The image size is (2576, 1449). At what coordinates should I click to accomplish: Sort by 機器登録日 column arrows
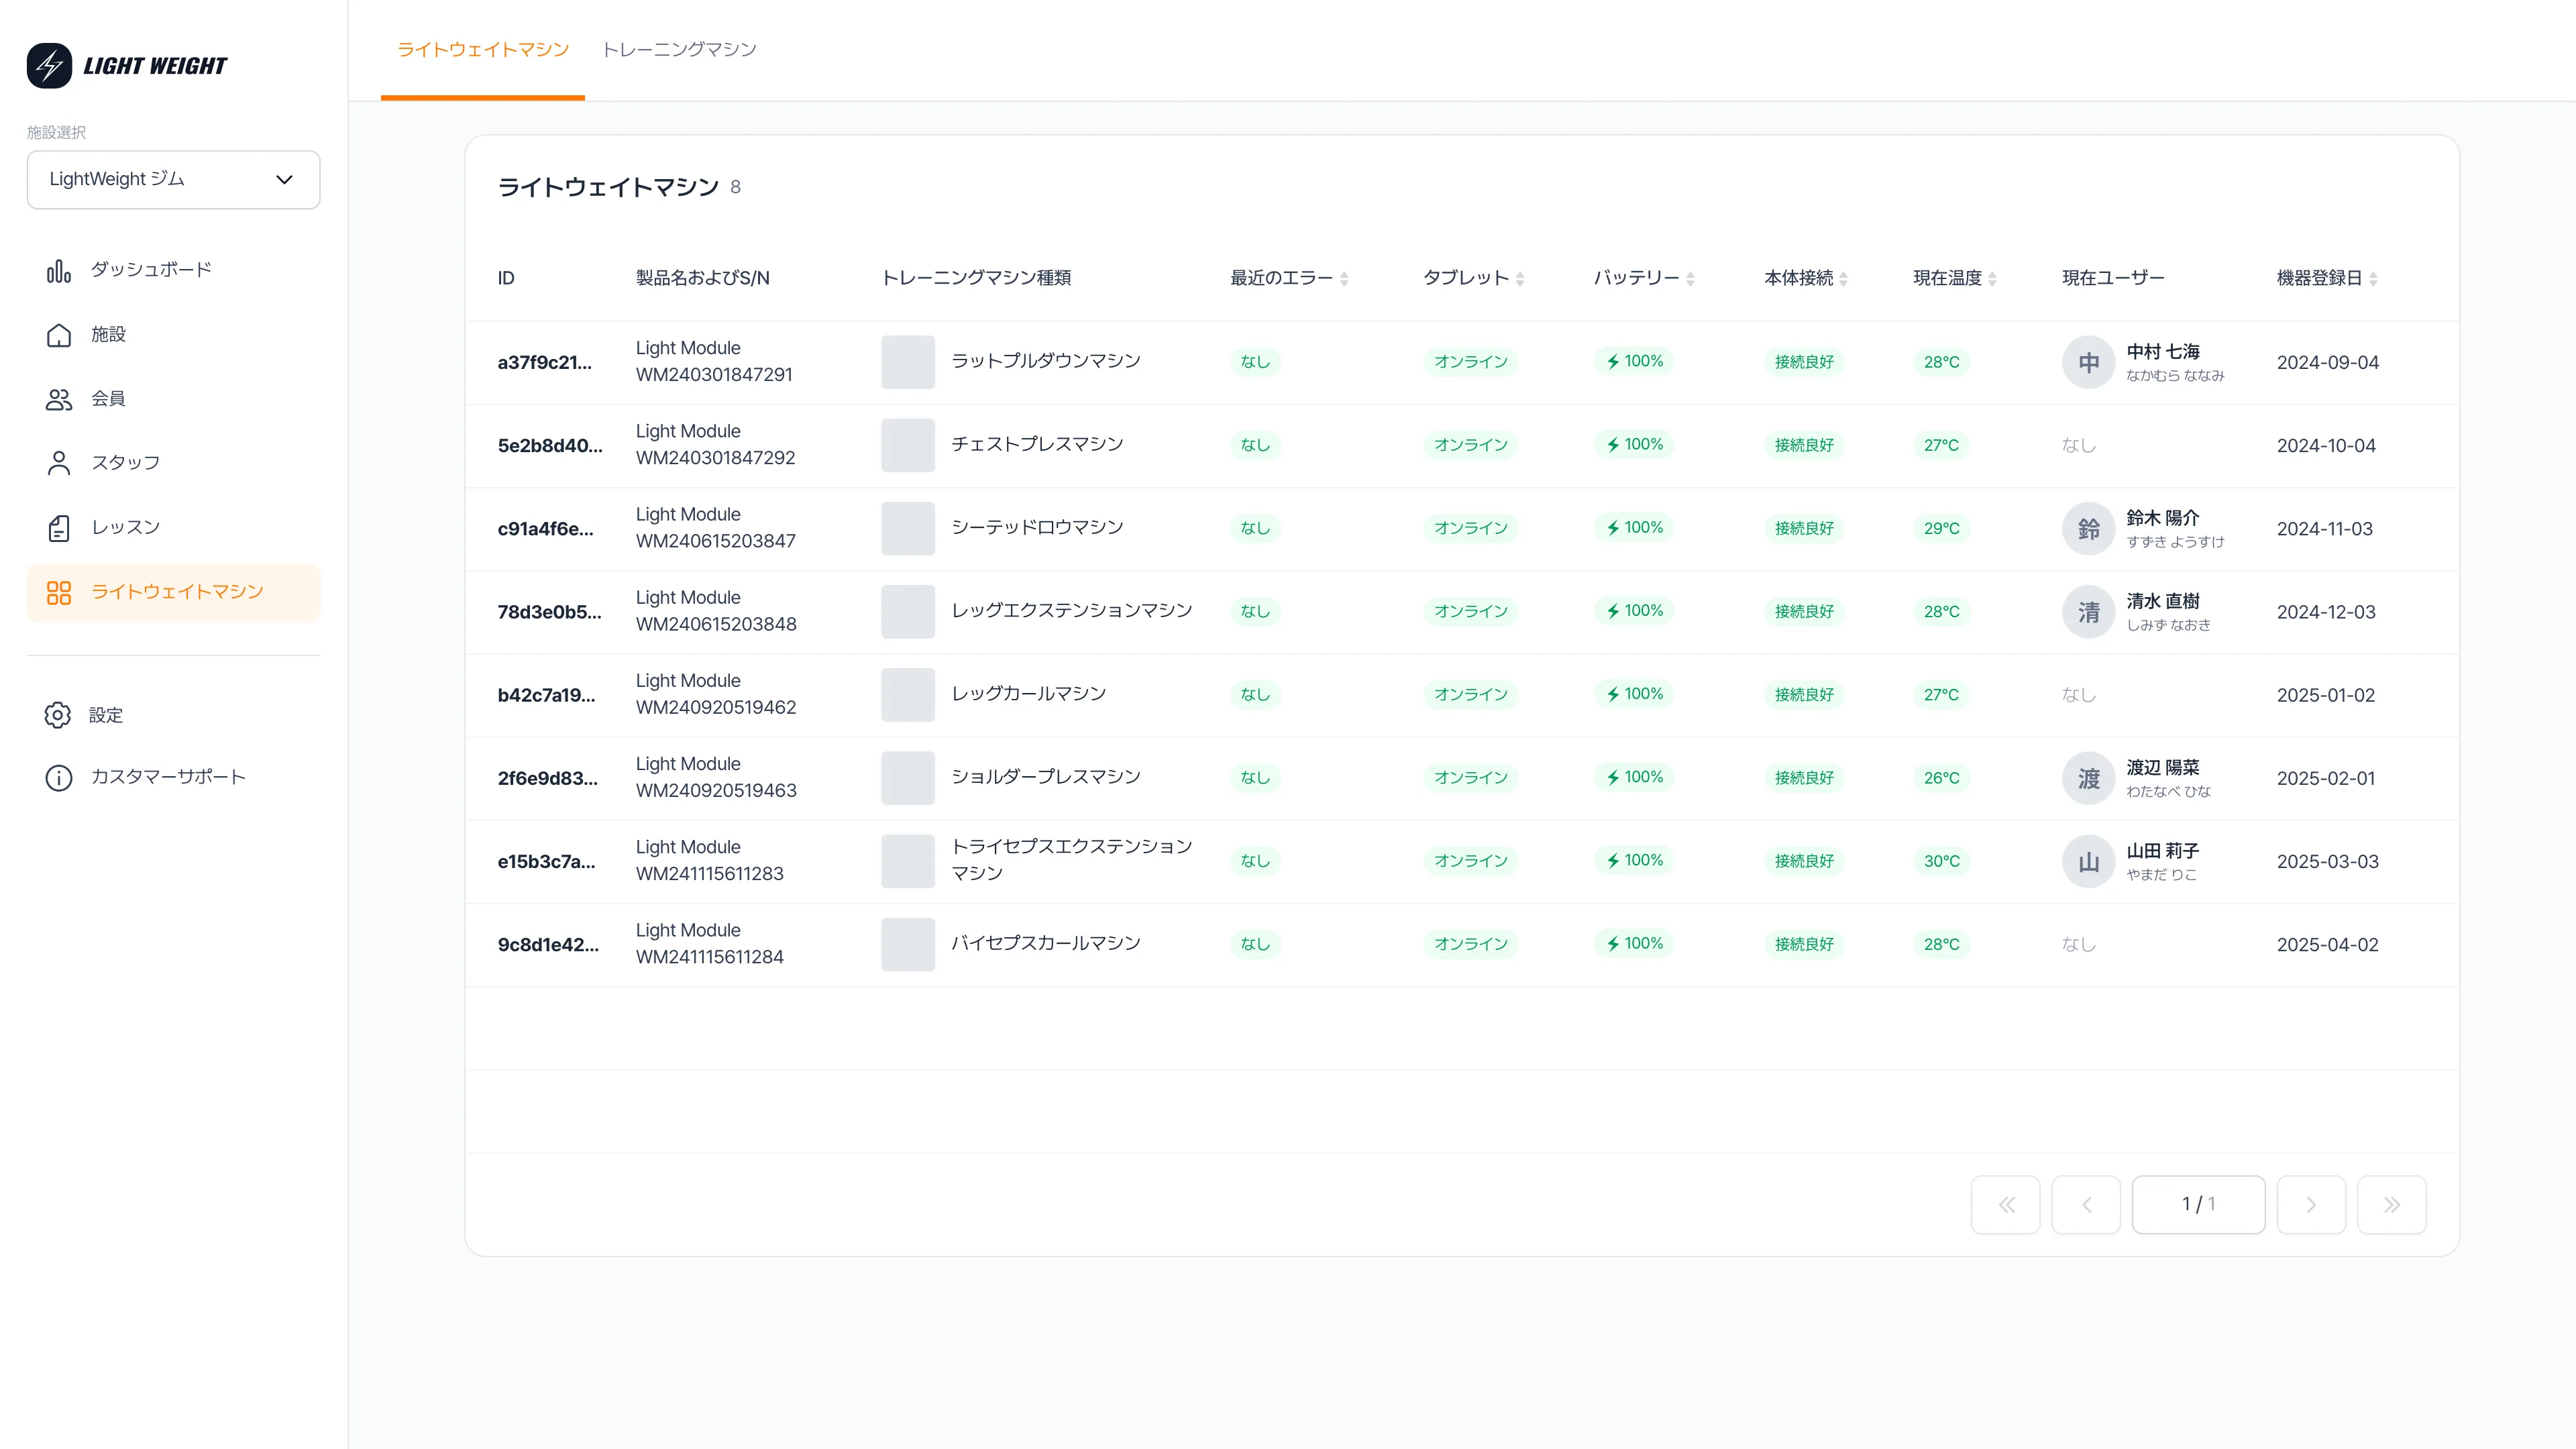click(2373, 279)
